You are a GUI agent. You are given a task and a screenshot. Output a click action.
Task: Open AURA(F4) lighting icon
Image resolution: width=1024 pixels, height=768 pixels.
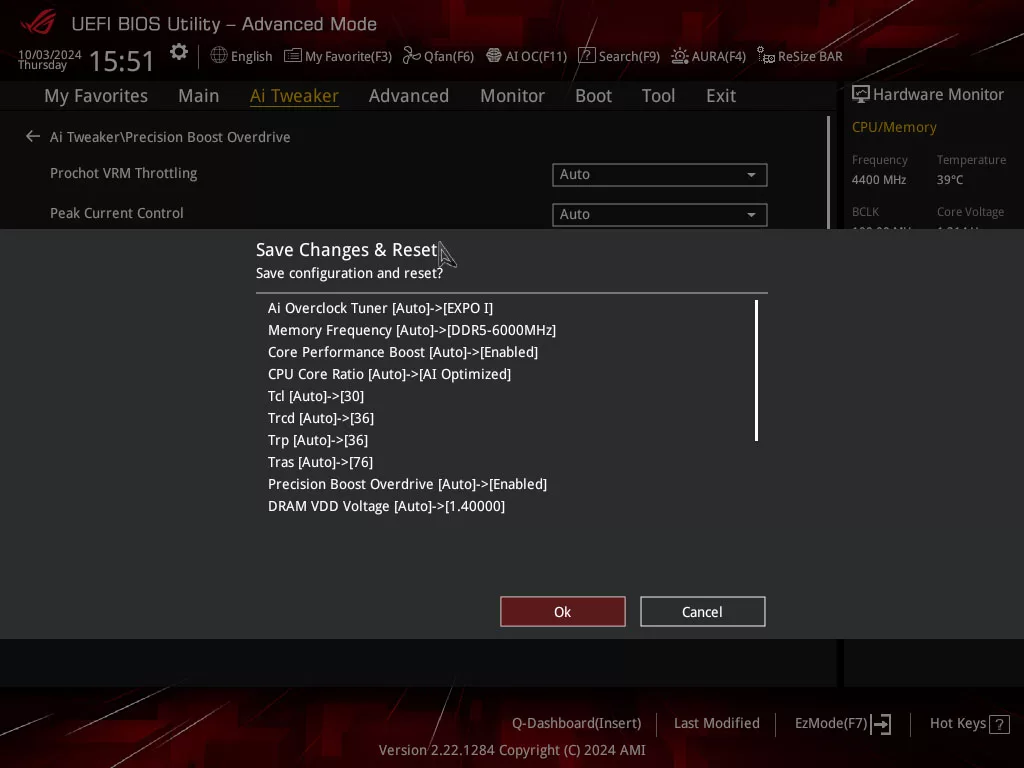pos(680,56)
